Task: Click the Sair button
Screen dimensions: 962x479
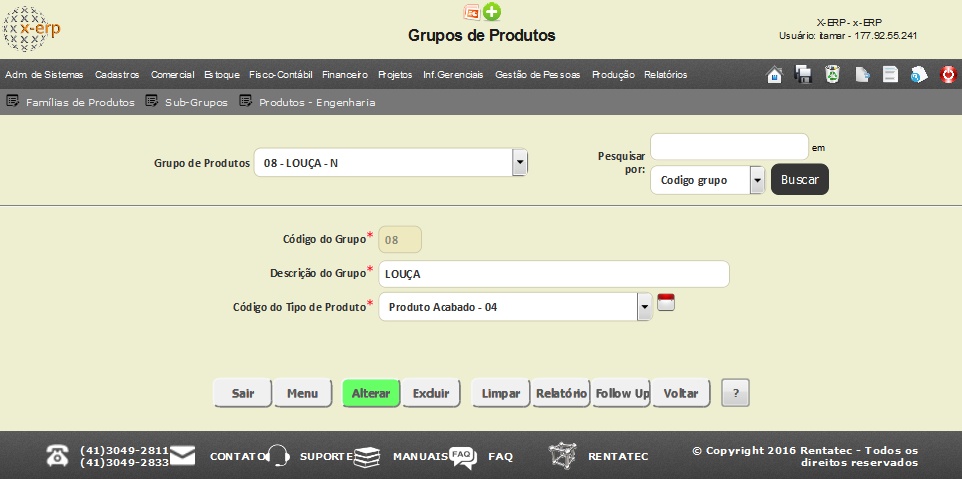Action: click(243, 393)
